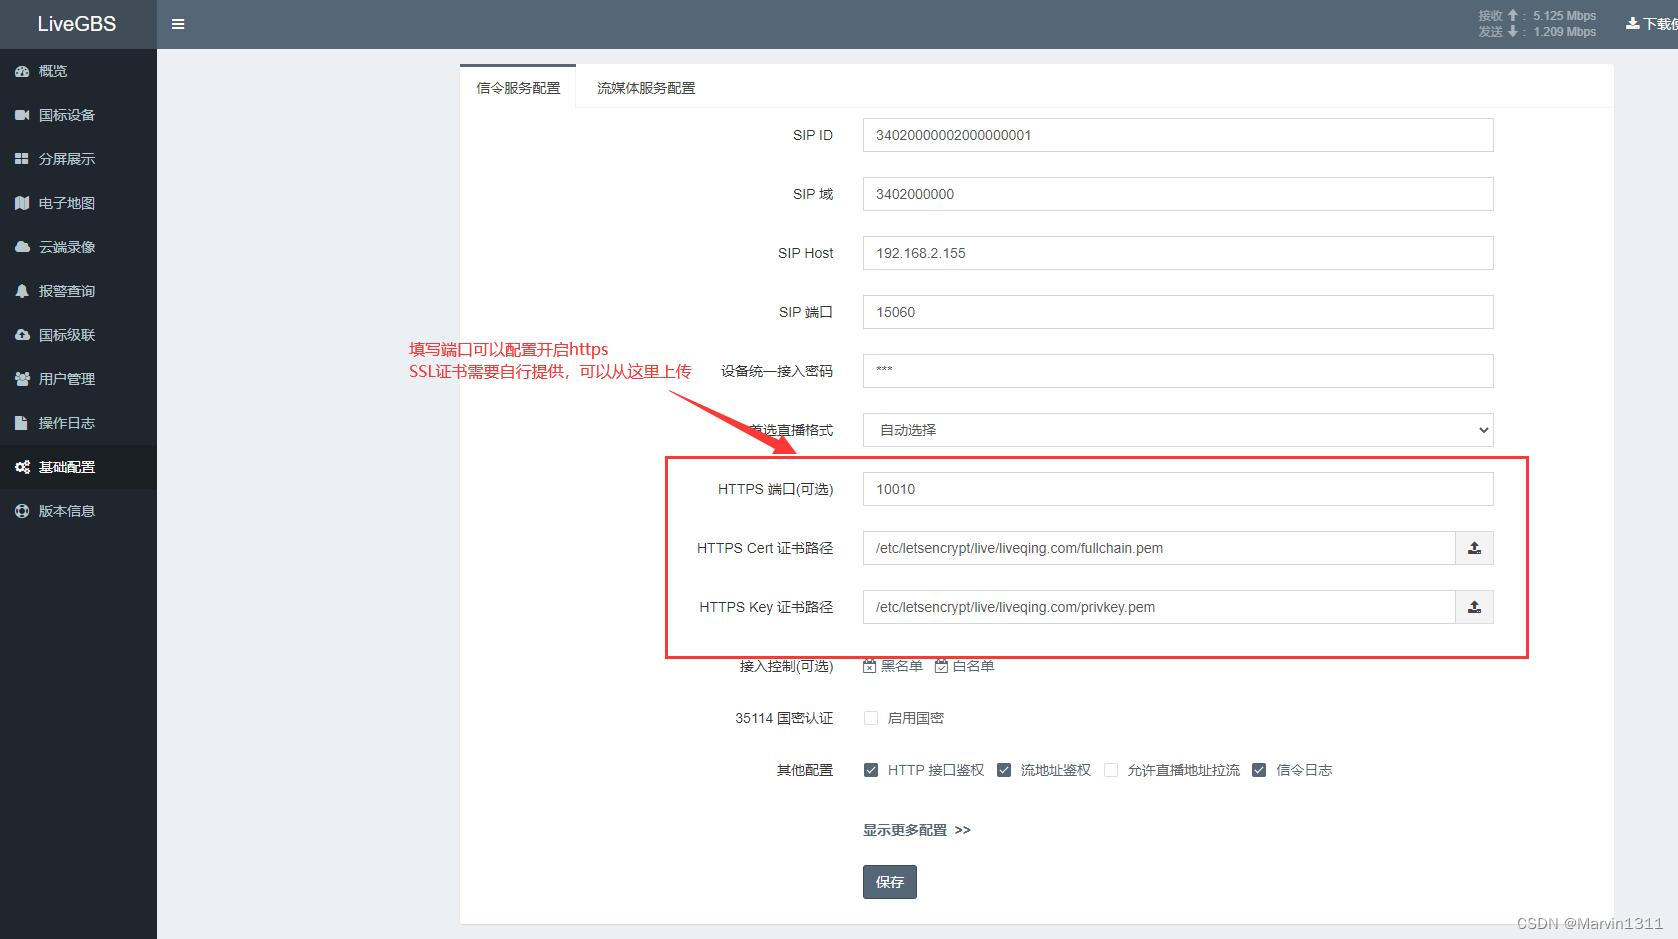Click the LiveGBS logo link
The height and width of the screenshot is (939, 1678).
point(77,24)
